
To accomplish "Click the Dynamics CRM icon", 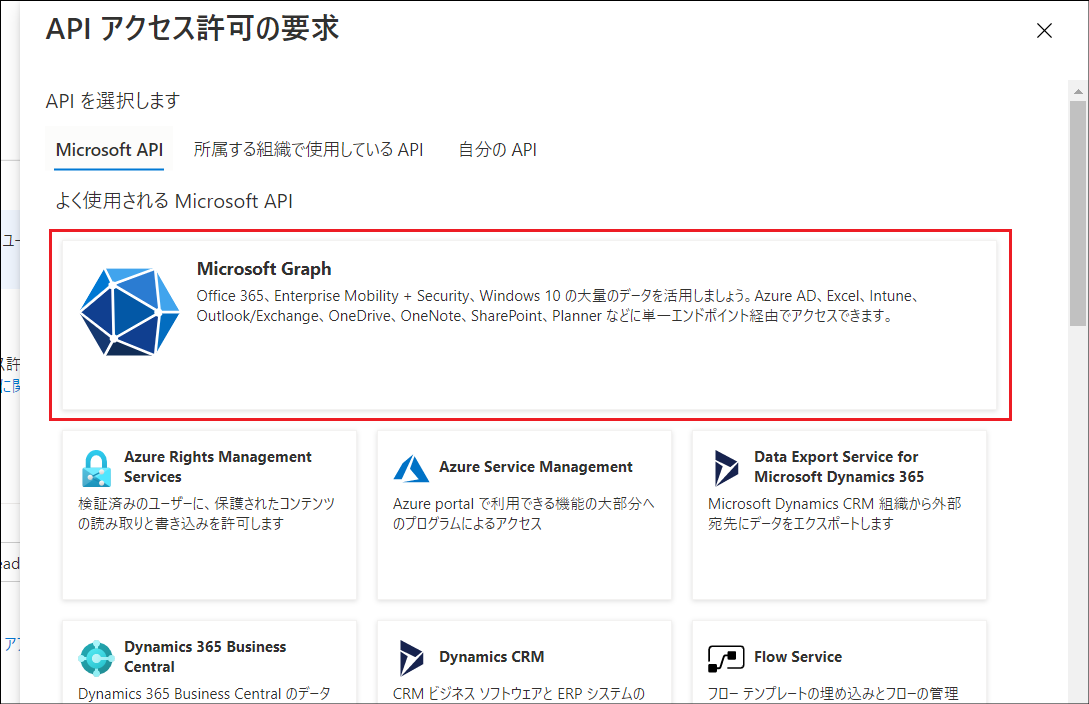I will coord(411,658).
